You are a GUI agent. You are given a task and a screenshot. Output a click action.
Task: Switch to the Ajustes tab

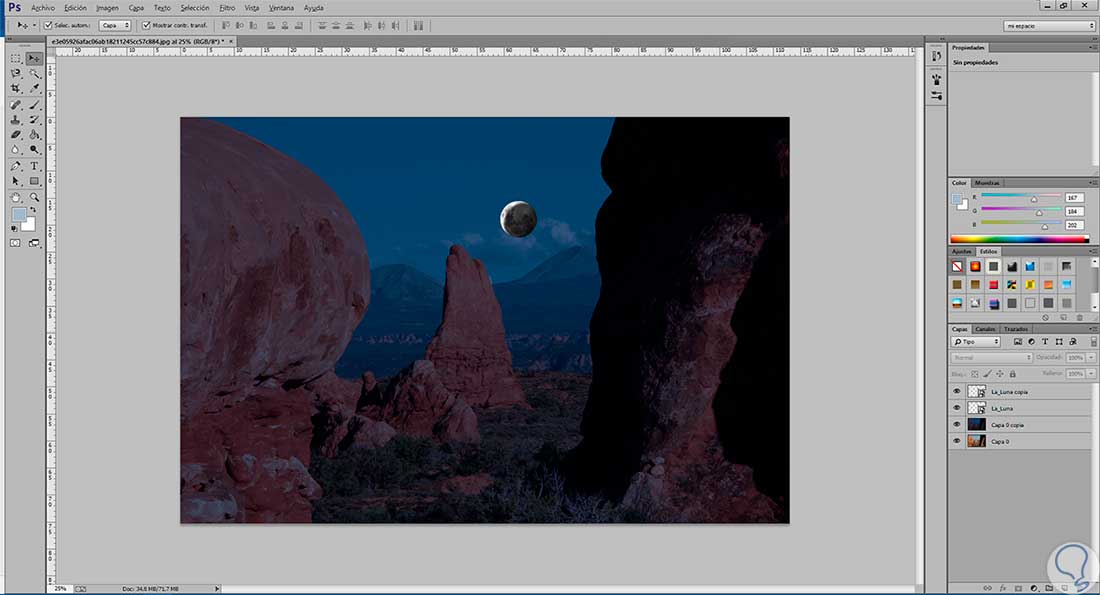point(962,251)
